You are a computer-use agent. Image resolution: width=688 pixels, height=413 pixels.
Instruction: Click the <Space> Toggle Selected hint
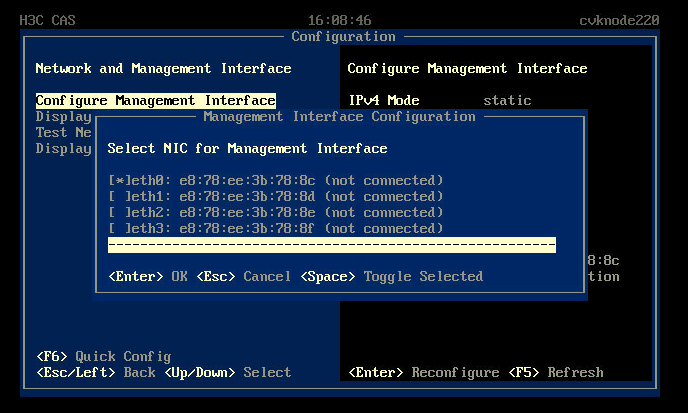click(x=391, y=276)
